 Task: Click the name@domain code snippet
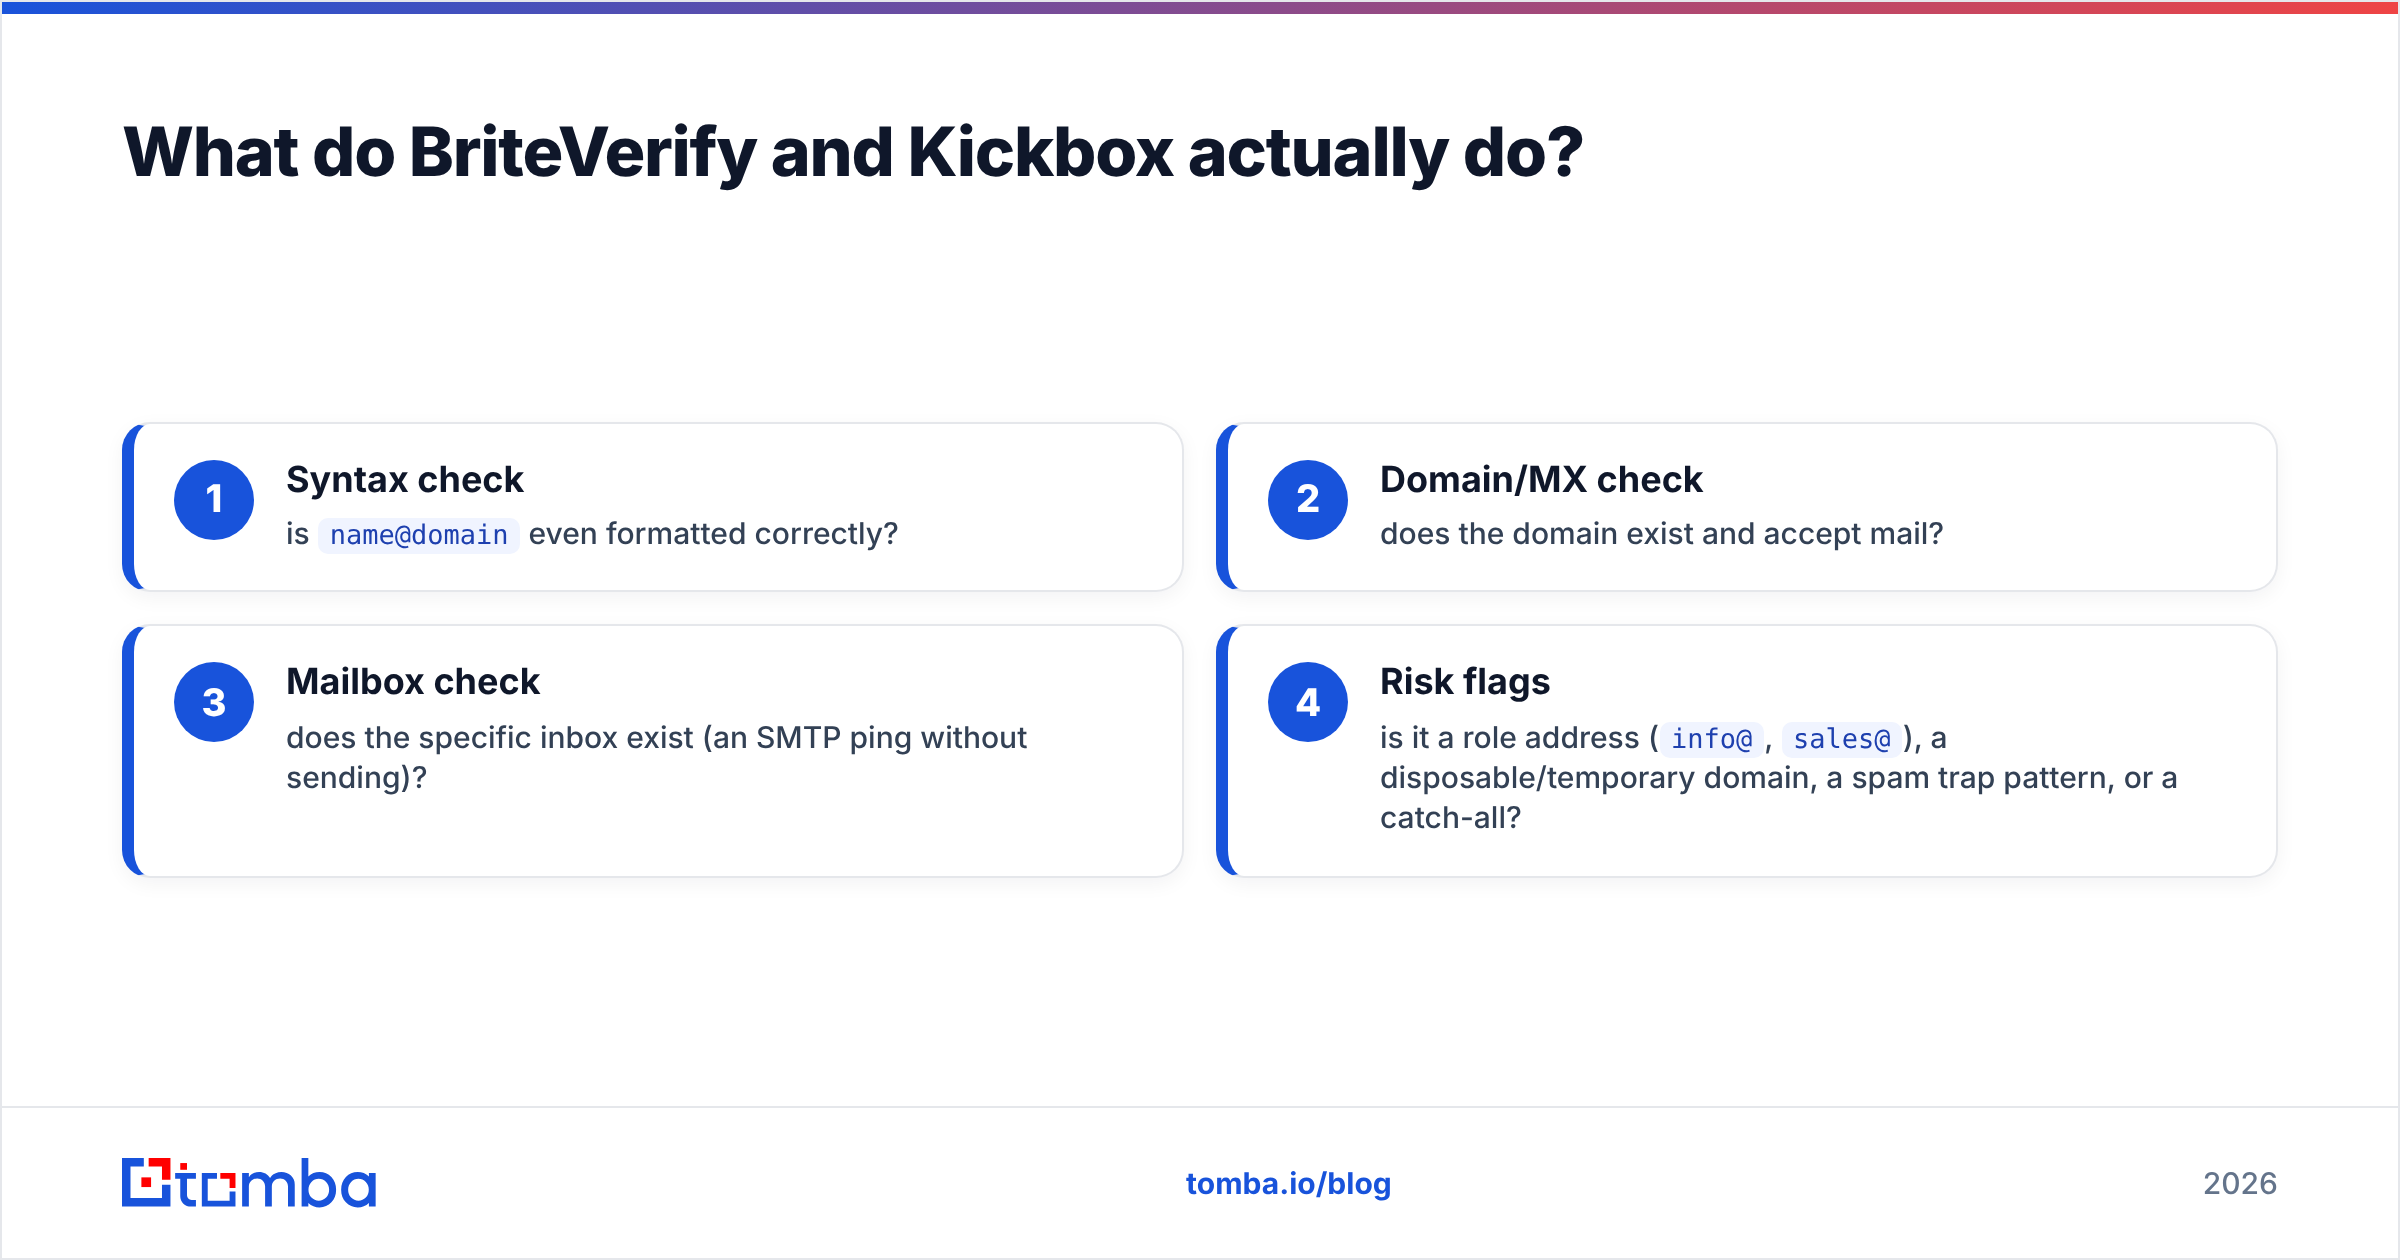tap(419, 535)
